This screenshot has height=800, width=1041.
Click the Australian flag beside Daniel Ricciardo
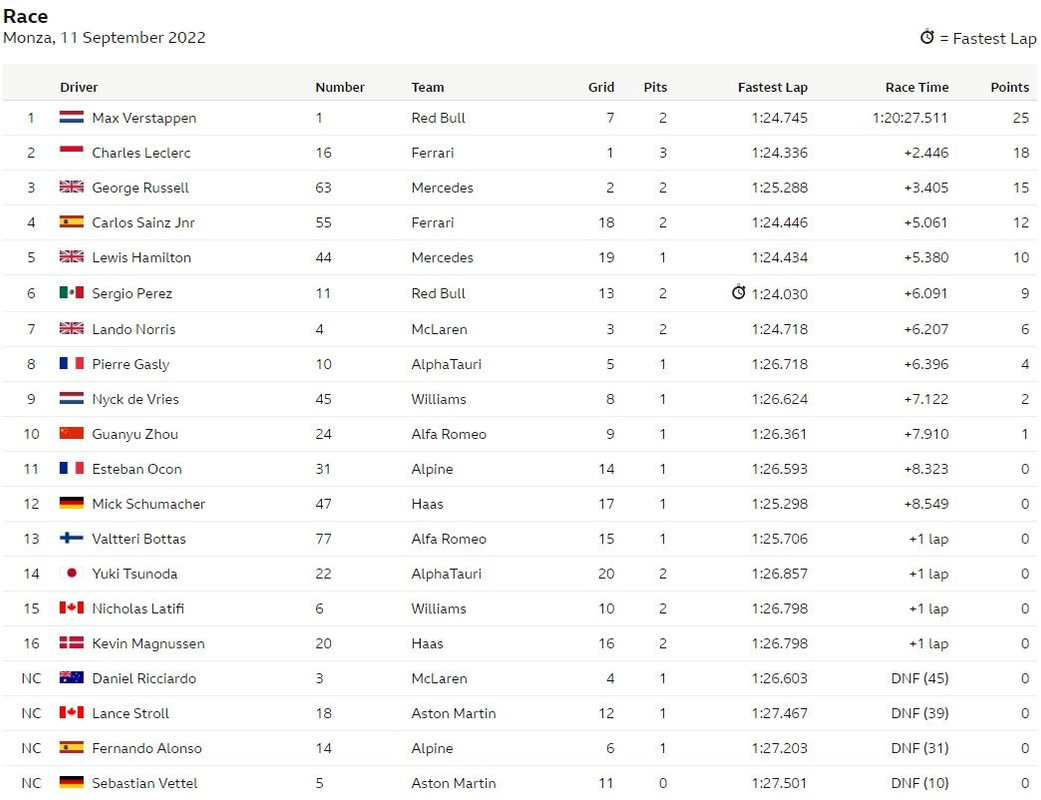71,678
